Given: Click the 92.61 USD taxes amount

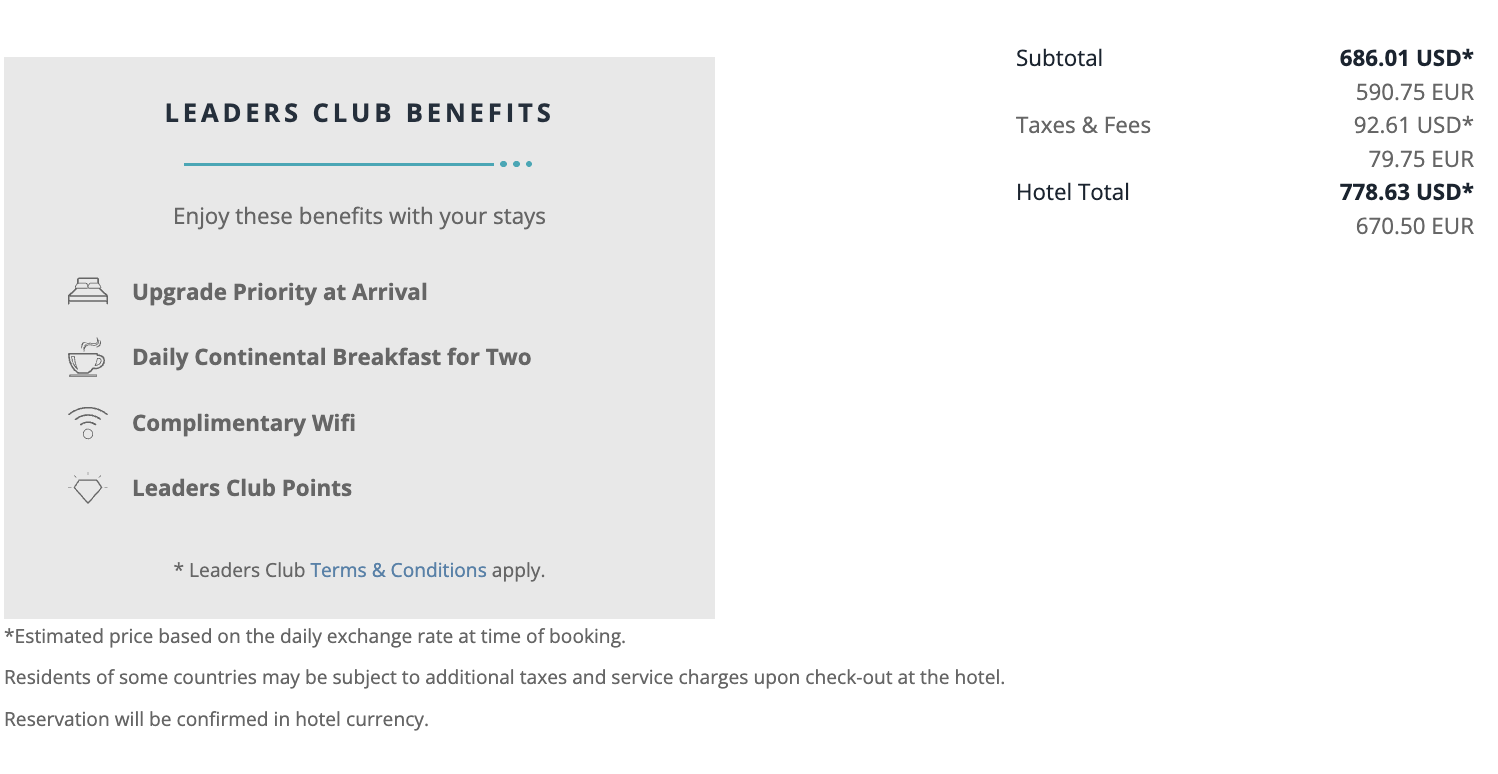Looking at the screenshot, I should click(x=1417, y=125).
